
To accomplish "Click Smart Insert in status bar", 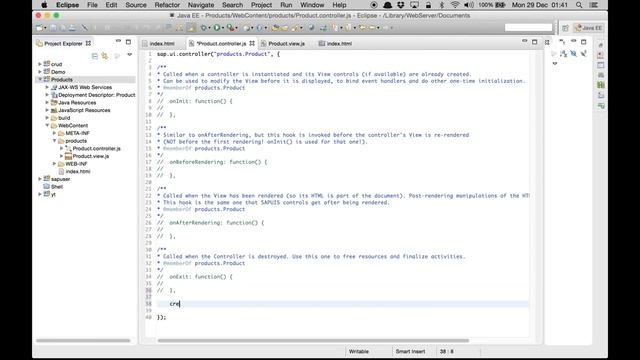I will [410, 351].
